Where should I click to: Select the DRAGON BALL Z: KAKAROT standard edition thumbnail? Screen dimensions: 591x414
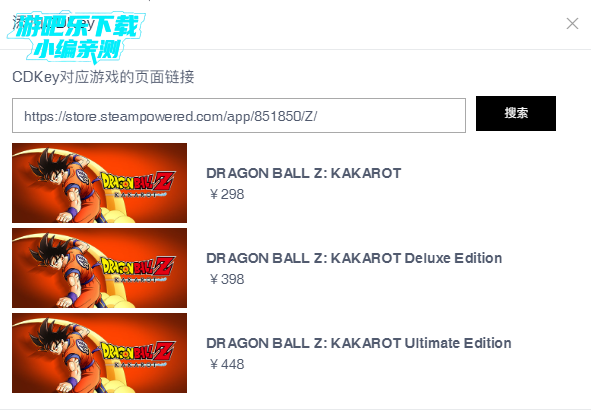[x=100, y=183]
